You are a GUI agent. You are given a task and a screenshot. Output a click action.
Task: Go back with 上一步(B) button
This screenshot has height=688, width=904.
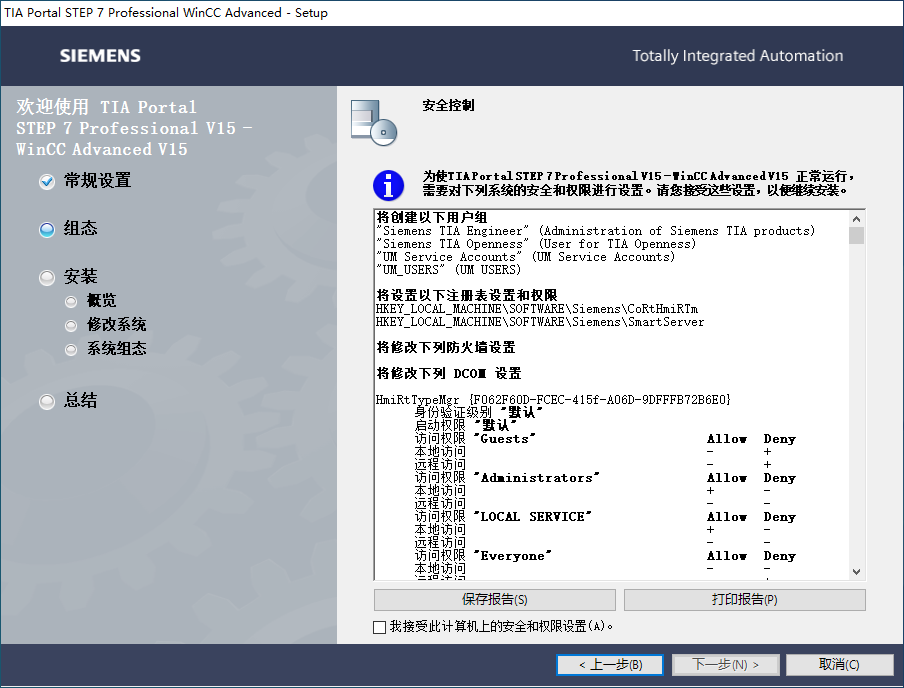click(x=610, y=665)
